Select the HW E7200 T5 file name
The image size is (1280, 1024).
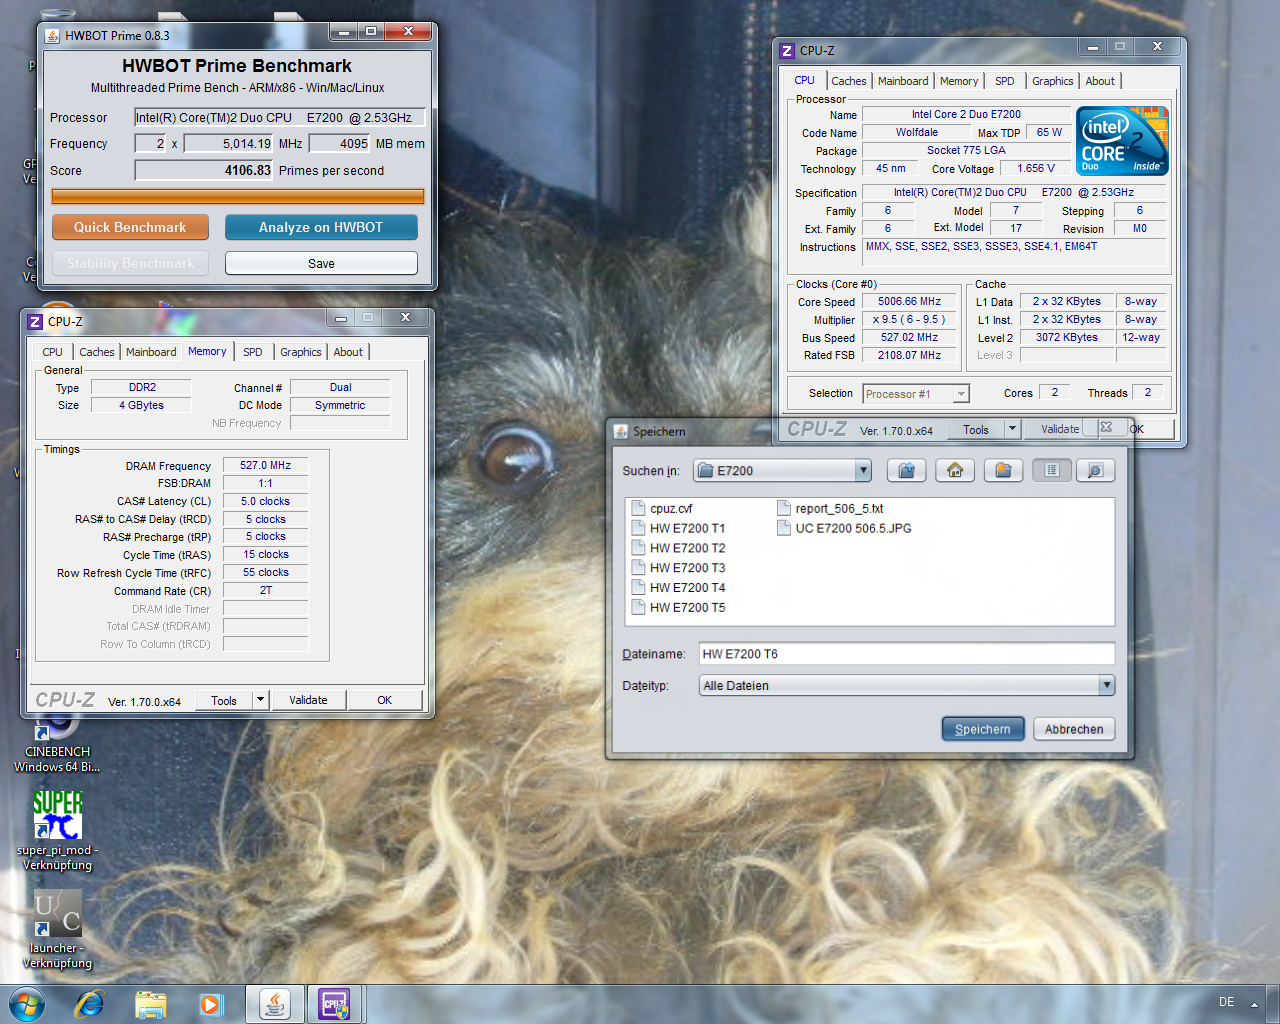coord(688,608)
